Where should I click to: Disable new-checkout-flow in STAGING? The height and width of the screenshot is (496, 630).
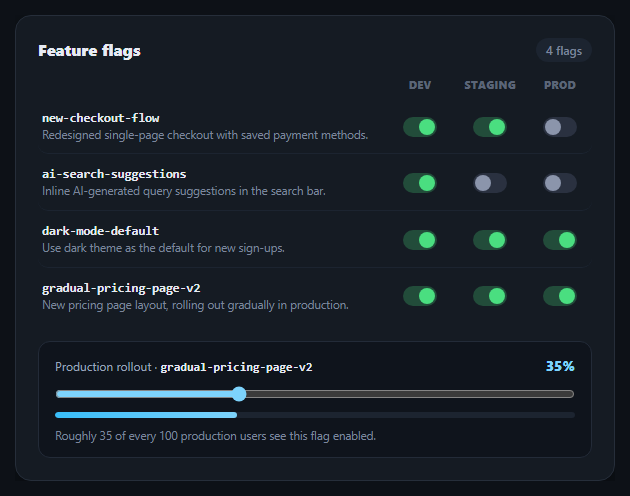(489, 127)
